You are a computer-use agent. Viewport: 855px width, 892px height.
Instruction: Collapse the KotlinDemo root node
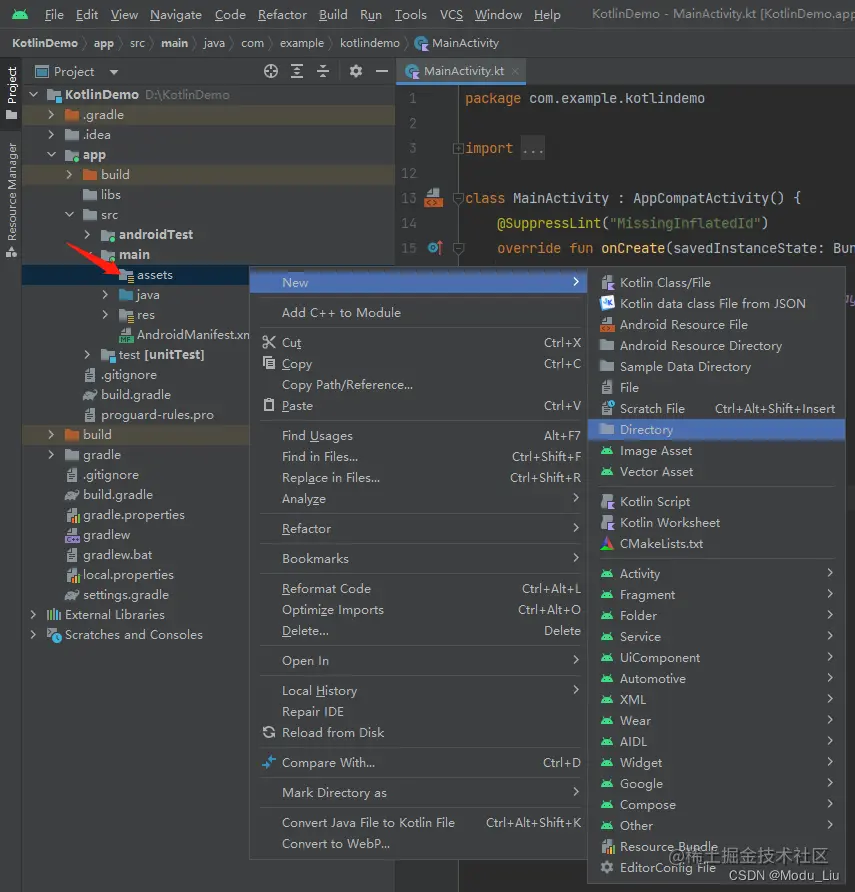34,94
